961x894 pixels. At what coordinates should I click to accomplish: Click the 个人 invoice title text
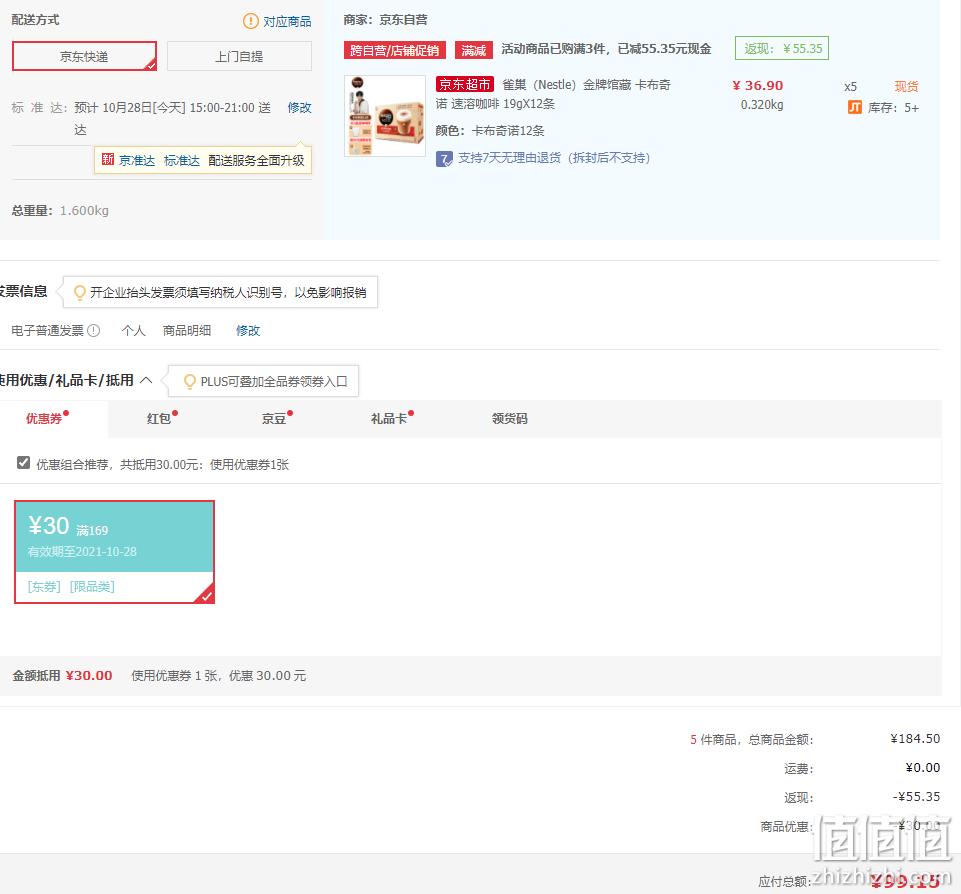coord(134,331)
